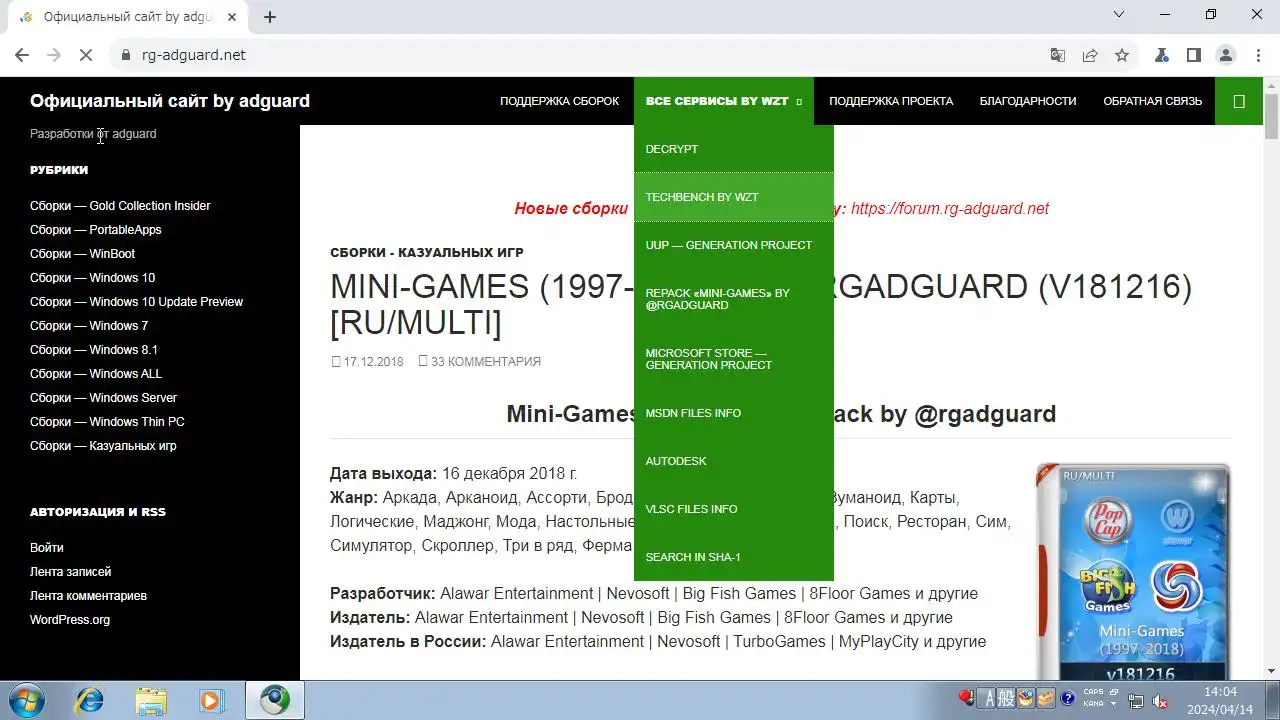The height and width of the screenshot is (720, 1280).
Task: Close the adguard site tab
Action: pos(232,17)
